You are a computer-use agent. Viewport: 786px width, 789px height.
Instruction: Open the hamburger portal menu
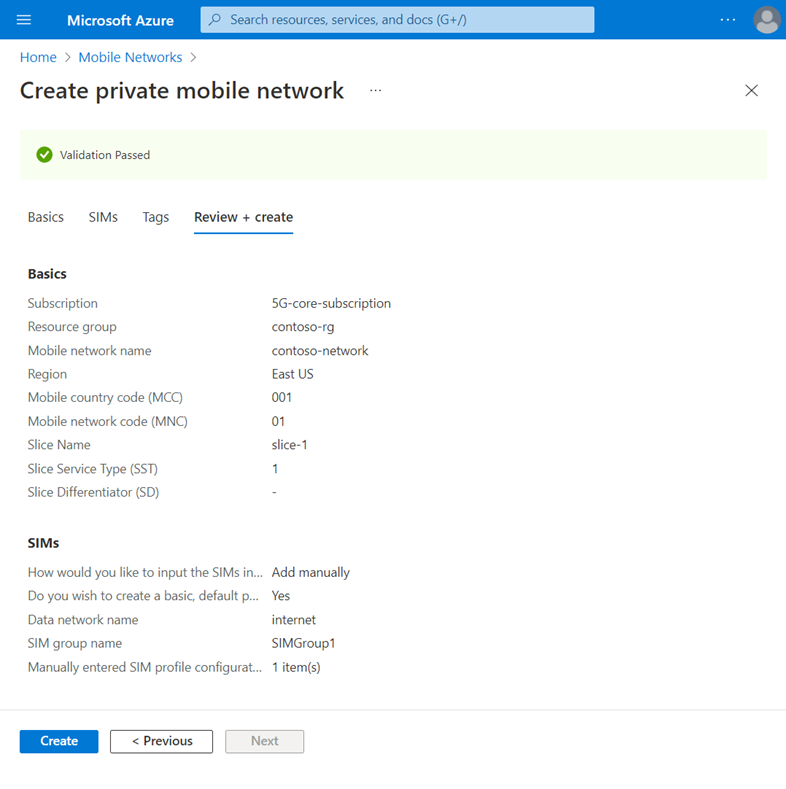[24, 20]
